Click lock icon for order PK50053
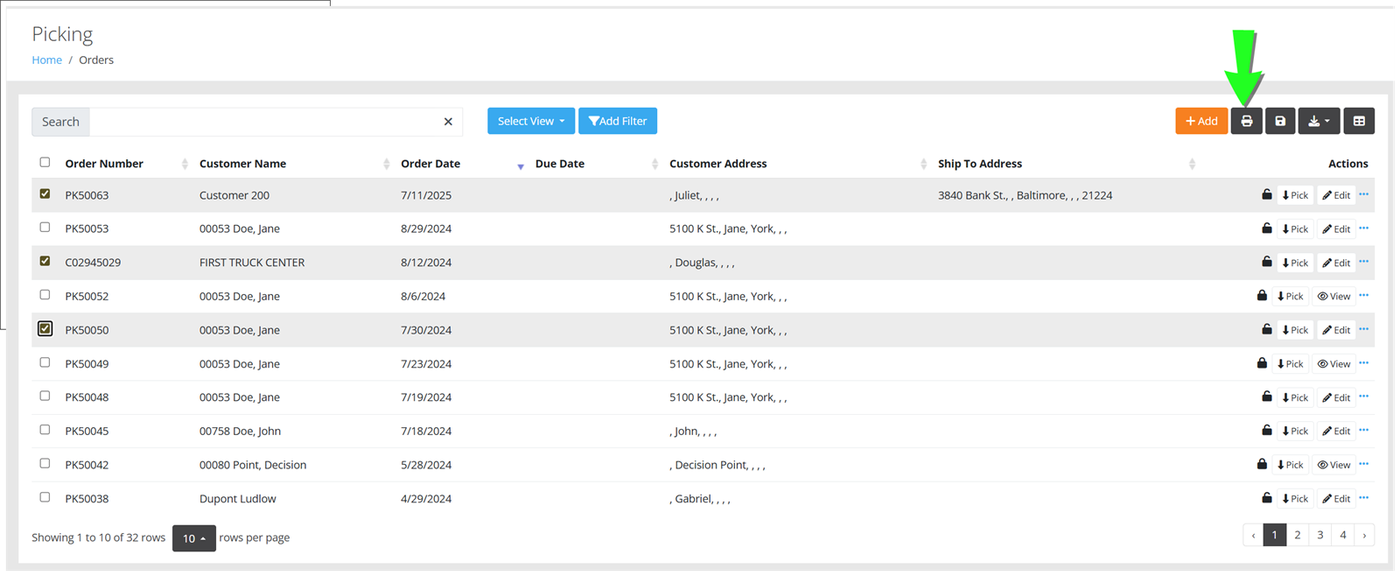1400x576 pixels. pos(1267,228)
